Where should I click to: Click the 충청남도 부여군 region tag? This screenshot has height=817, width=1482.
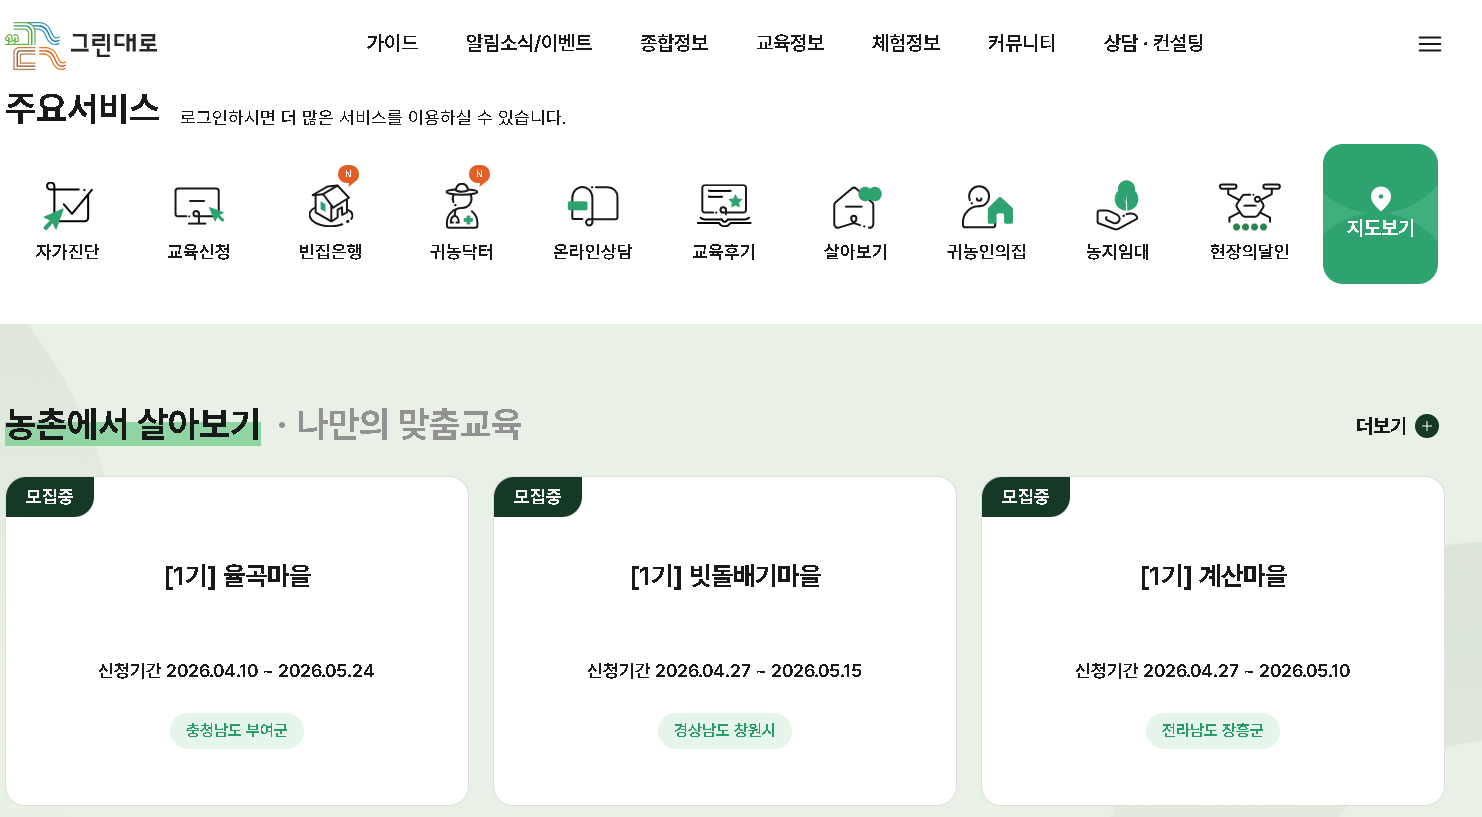click(237, 731)
